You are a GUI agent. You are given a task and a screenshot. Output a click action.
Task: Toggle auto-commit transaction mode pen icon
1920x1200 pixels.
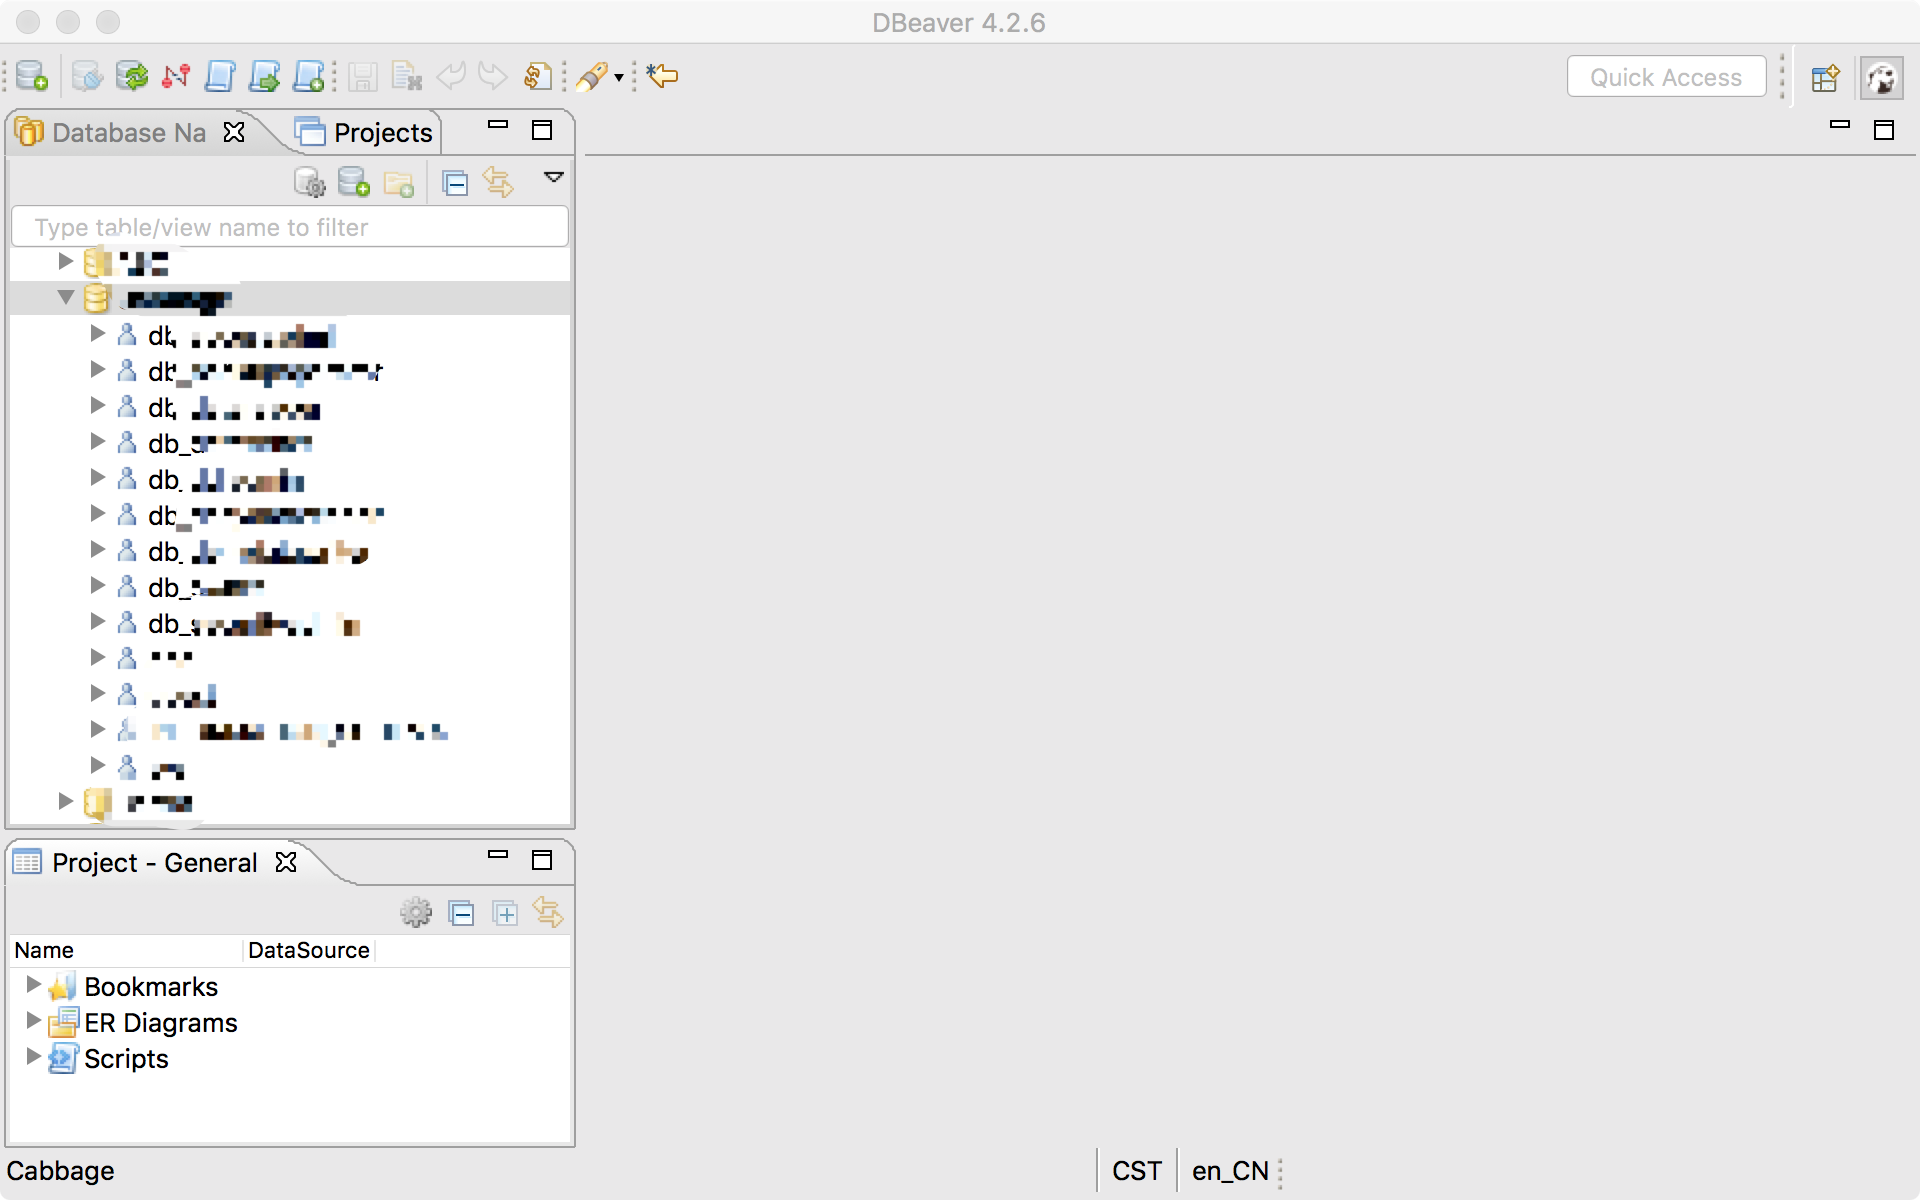[592, 76]
